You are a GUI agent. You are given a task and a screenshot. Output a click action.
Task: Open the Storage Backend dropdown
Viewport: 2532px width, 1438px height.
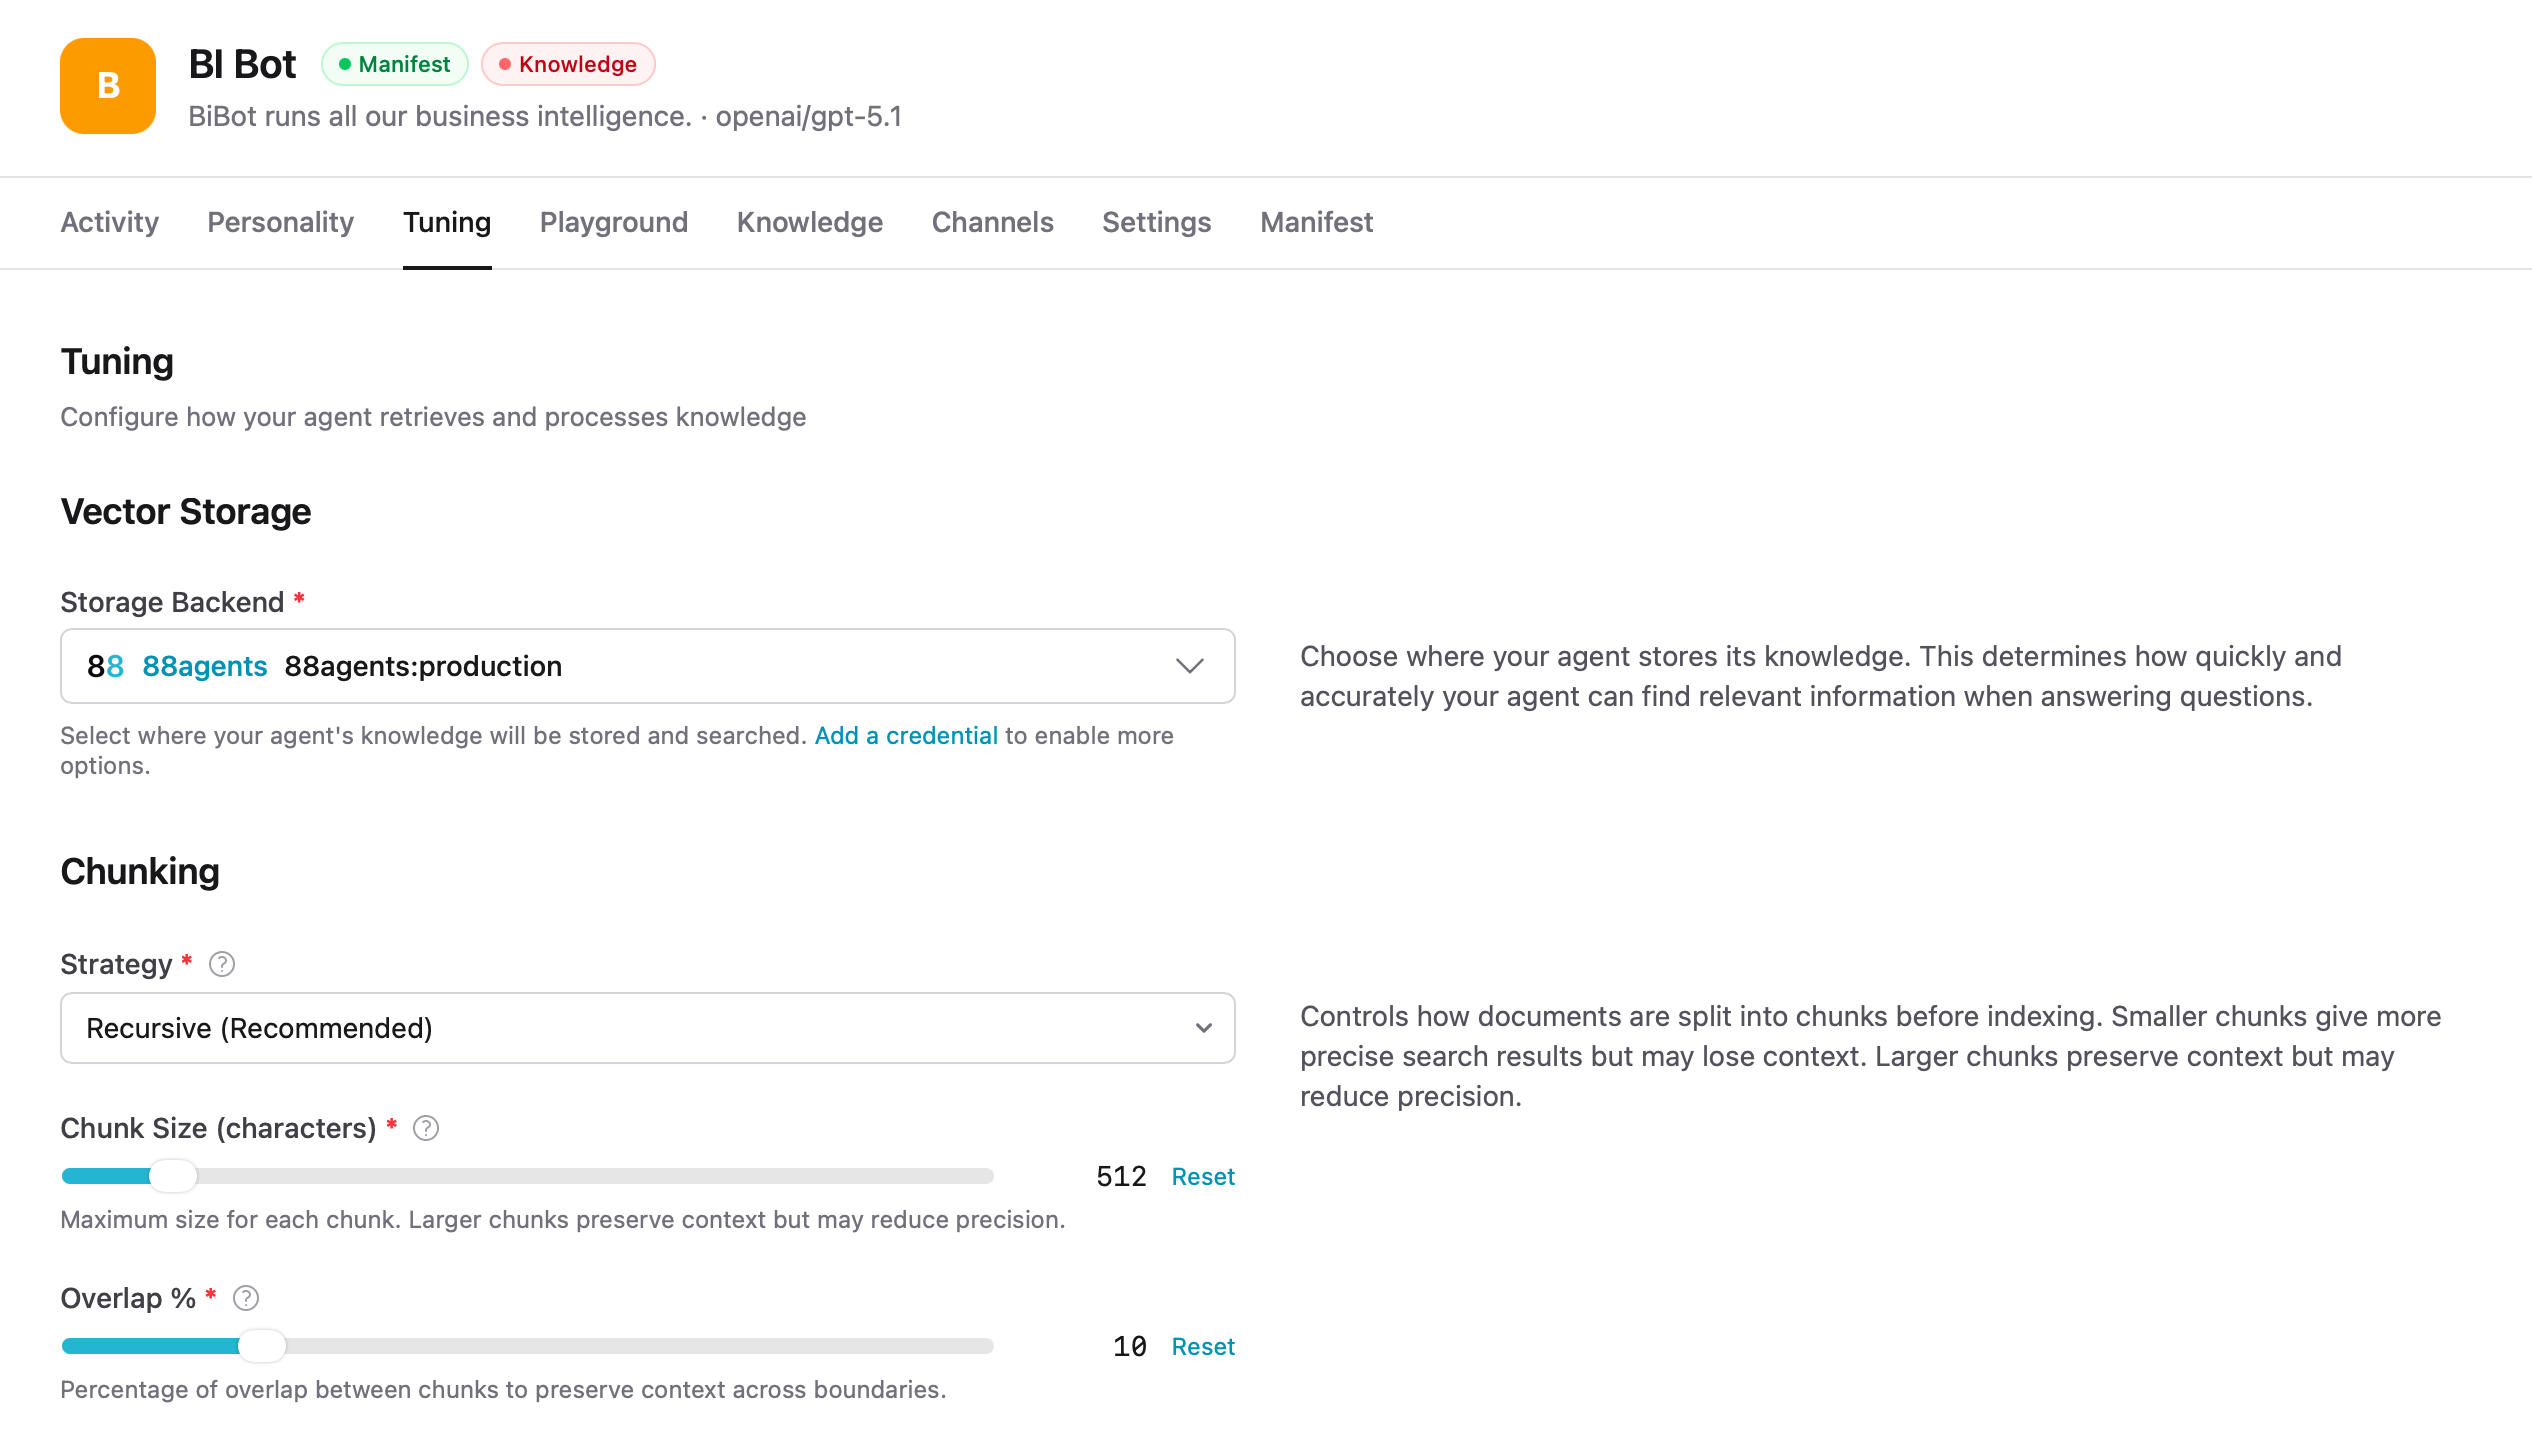click(x=1189, y=666)
